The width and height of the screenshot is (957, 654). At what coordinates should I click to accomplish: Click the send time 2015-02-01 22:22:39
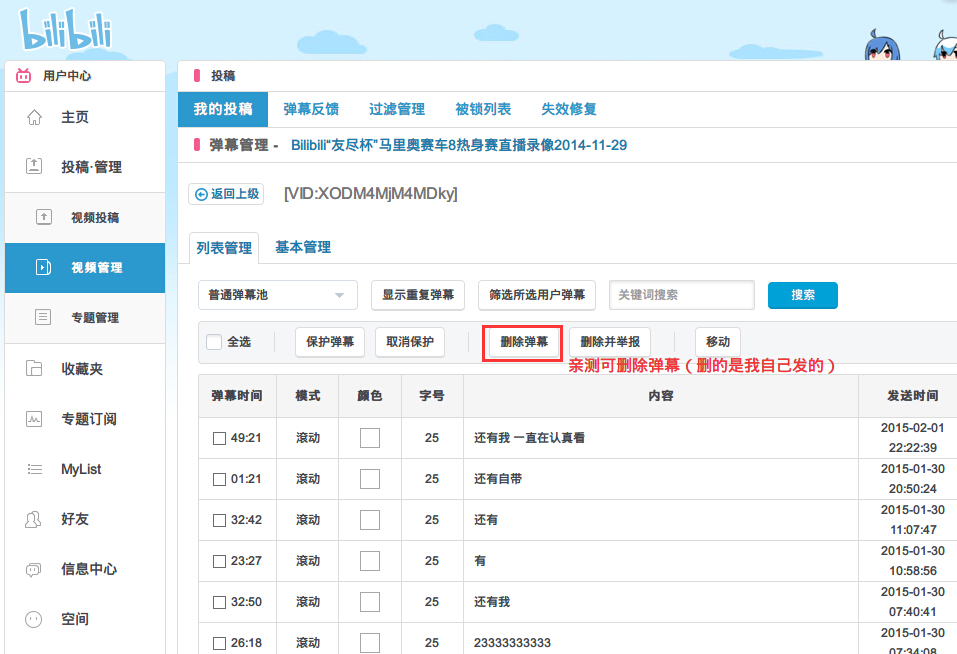click(912, 437)
